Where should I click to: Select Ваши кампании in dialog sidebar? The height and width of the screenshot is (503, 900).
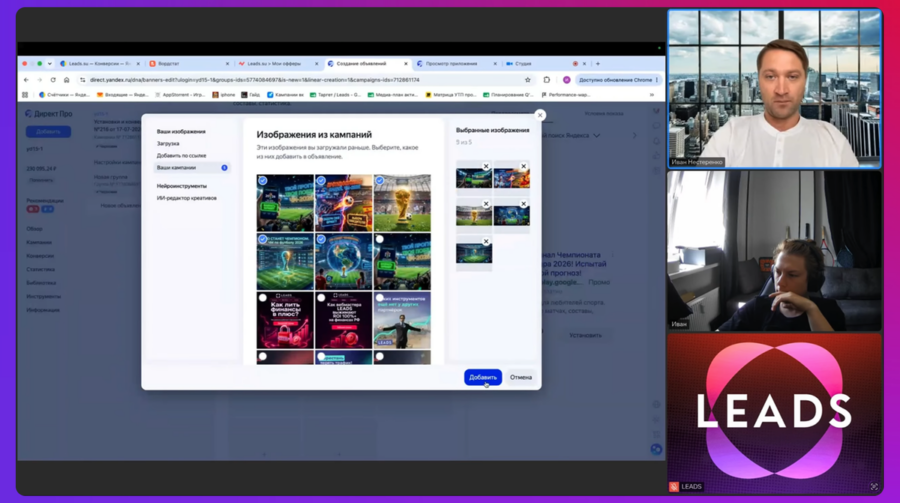pos(192,168)
